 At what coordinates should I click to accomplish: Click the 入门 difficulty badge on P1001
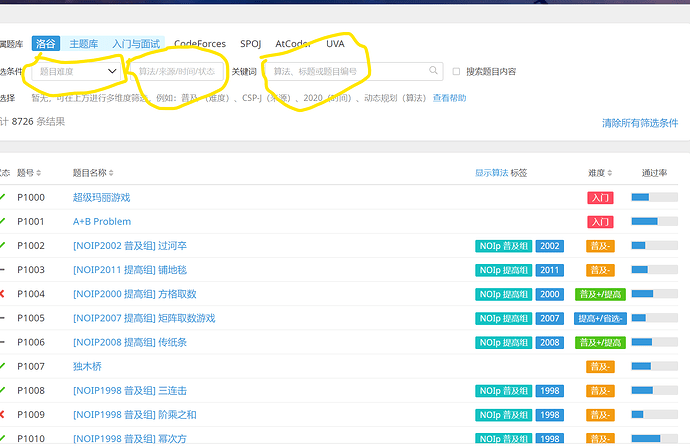click(x=600, y=221)
